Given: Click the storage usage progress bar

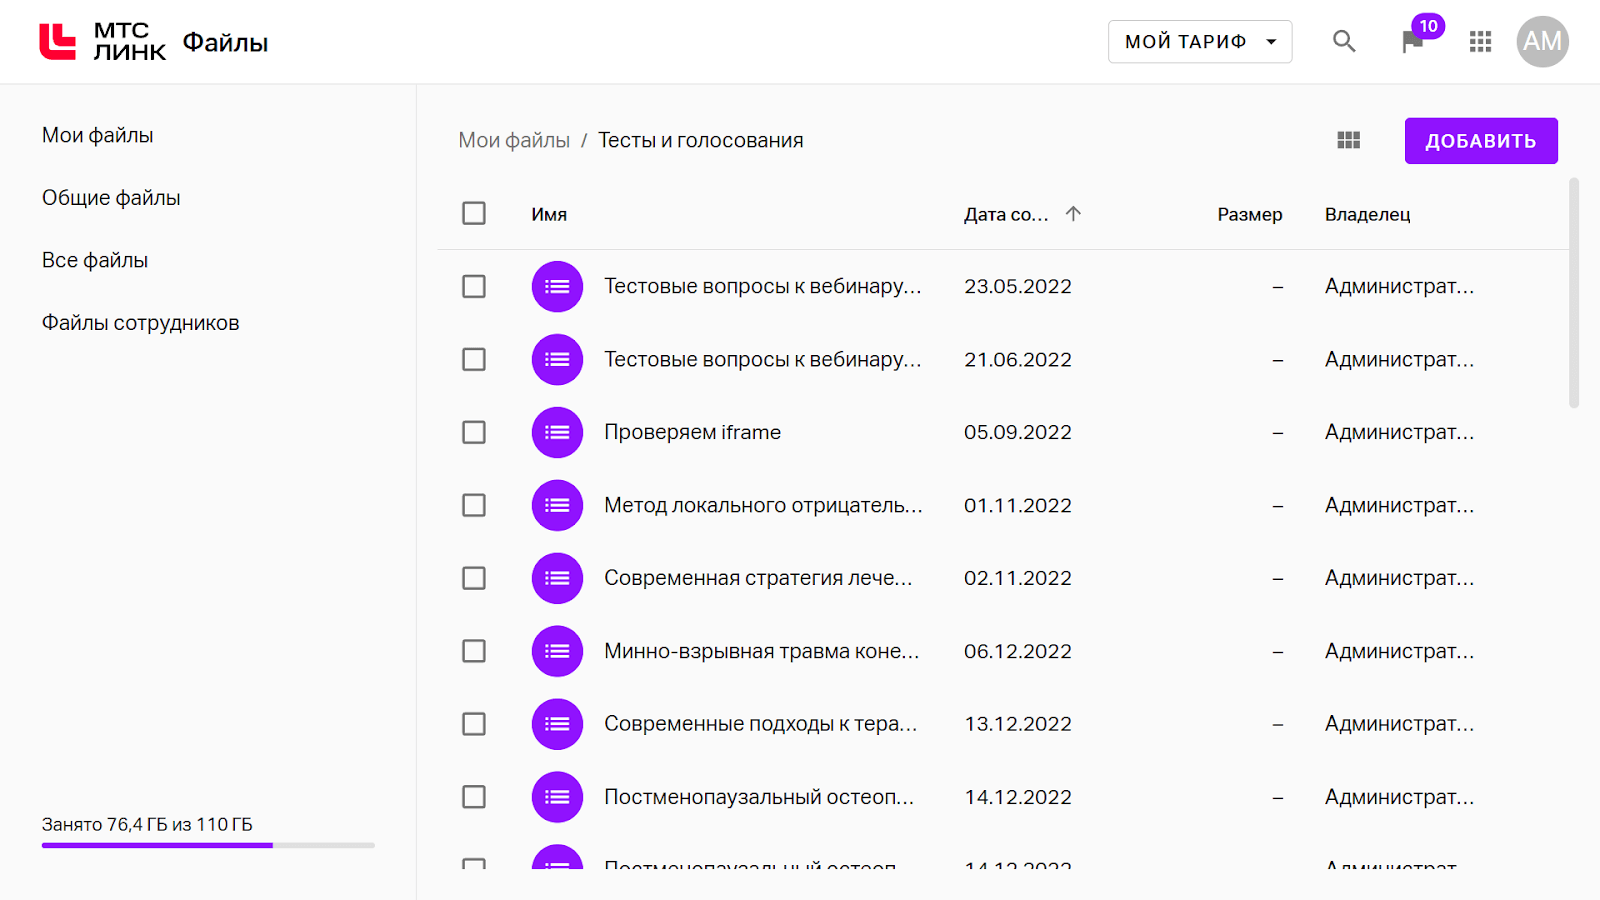Looking at the screenshot, I should 208,845.
